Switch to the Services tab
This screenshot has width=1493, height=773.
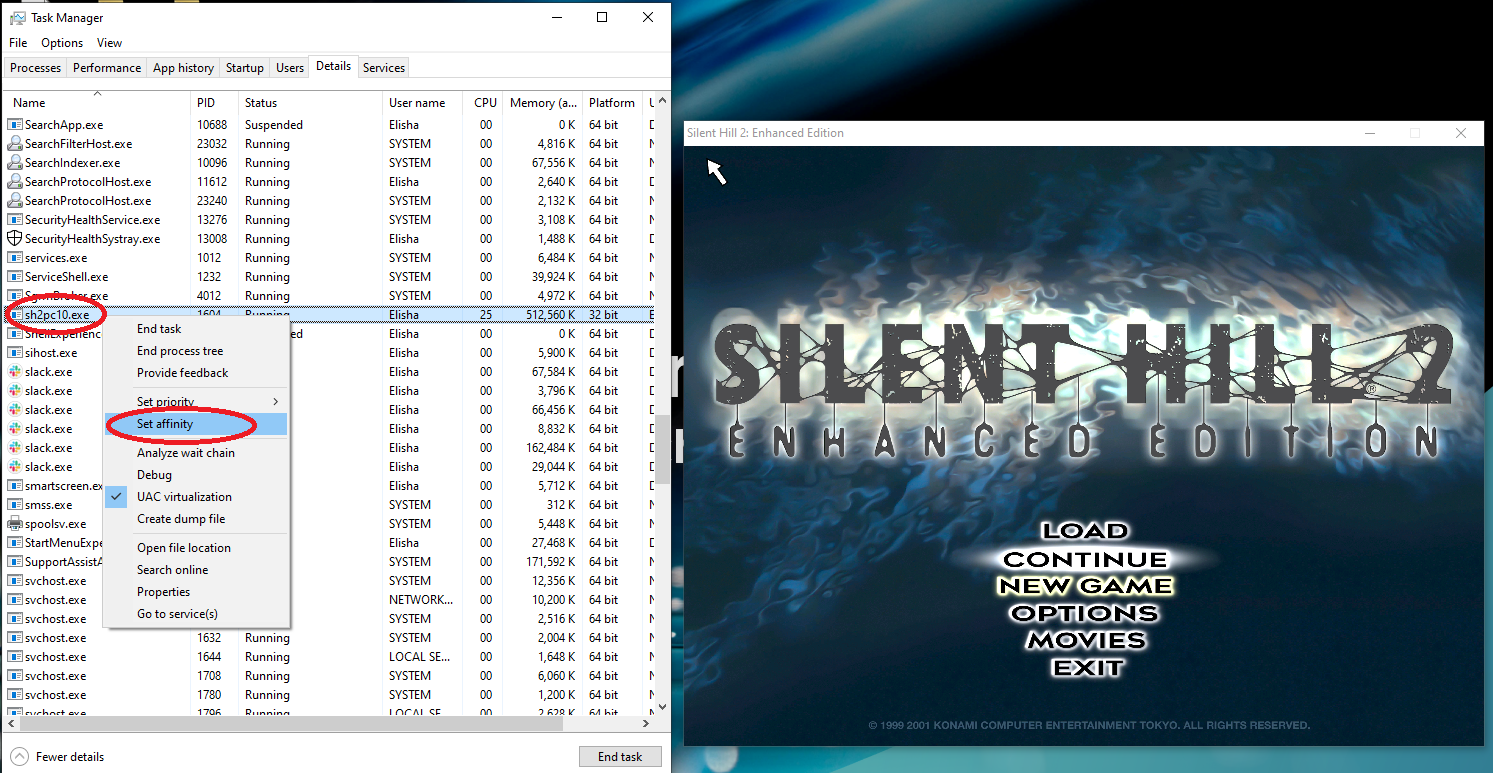tap(384, 68)
